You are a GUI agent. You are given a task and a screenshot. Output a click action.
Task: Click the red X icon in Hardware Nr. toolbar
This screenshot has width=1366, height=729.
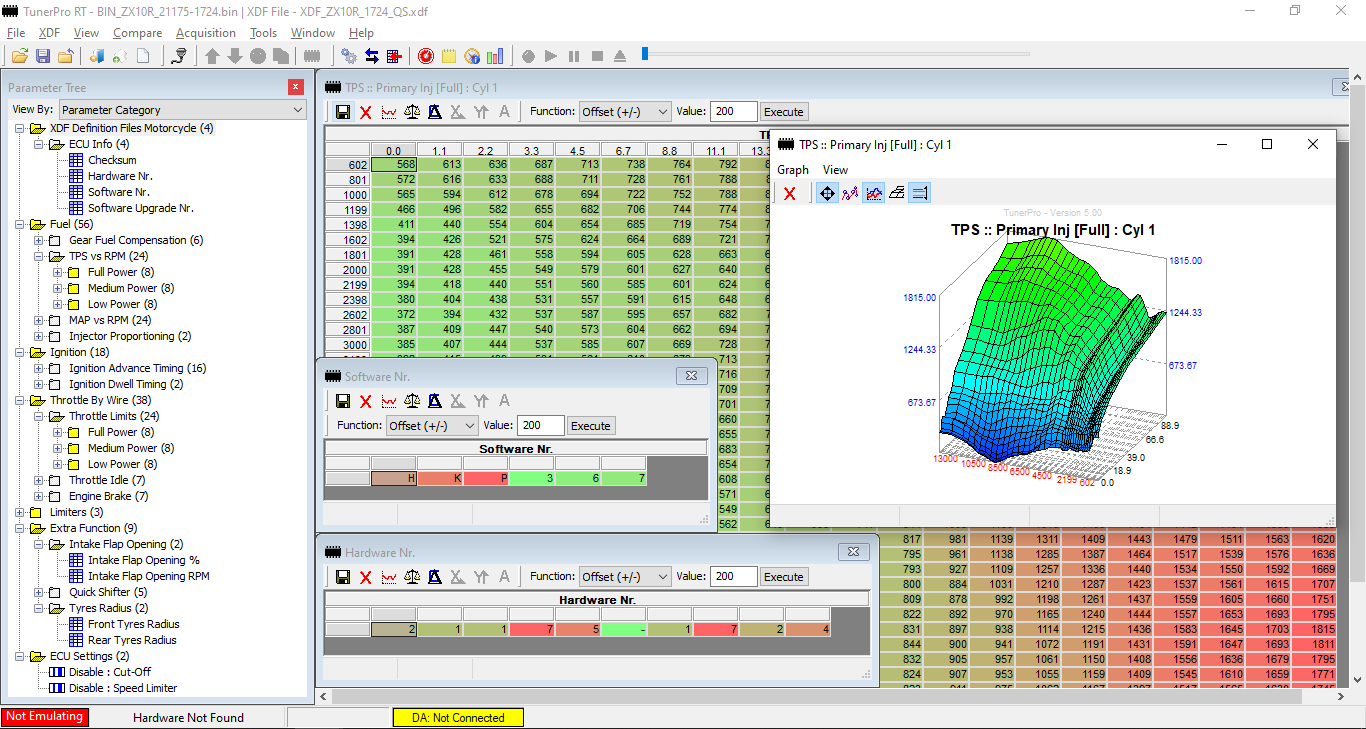[x=365, y=577]
